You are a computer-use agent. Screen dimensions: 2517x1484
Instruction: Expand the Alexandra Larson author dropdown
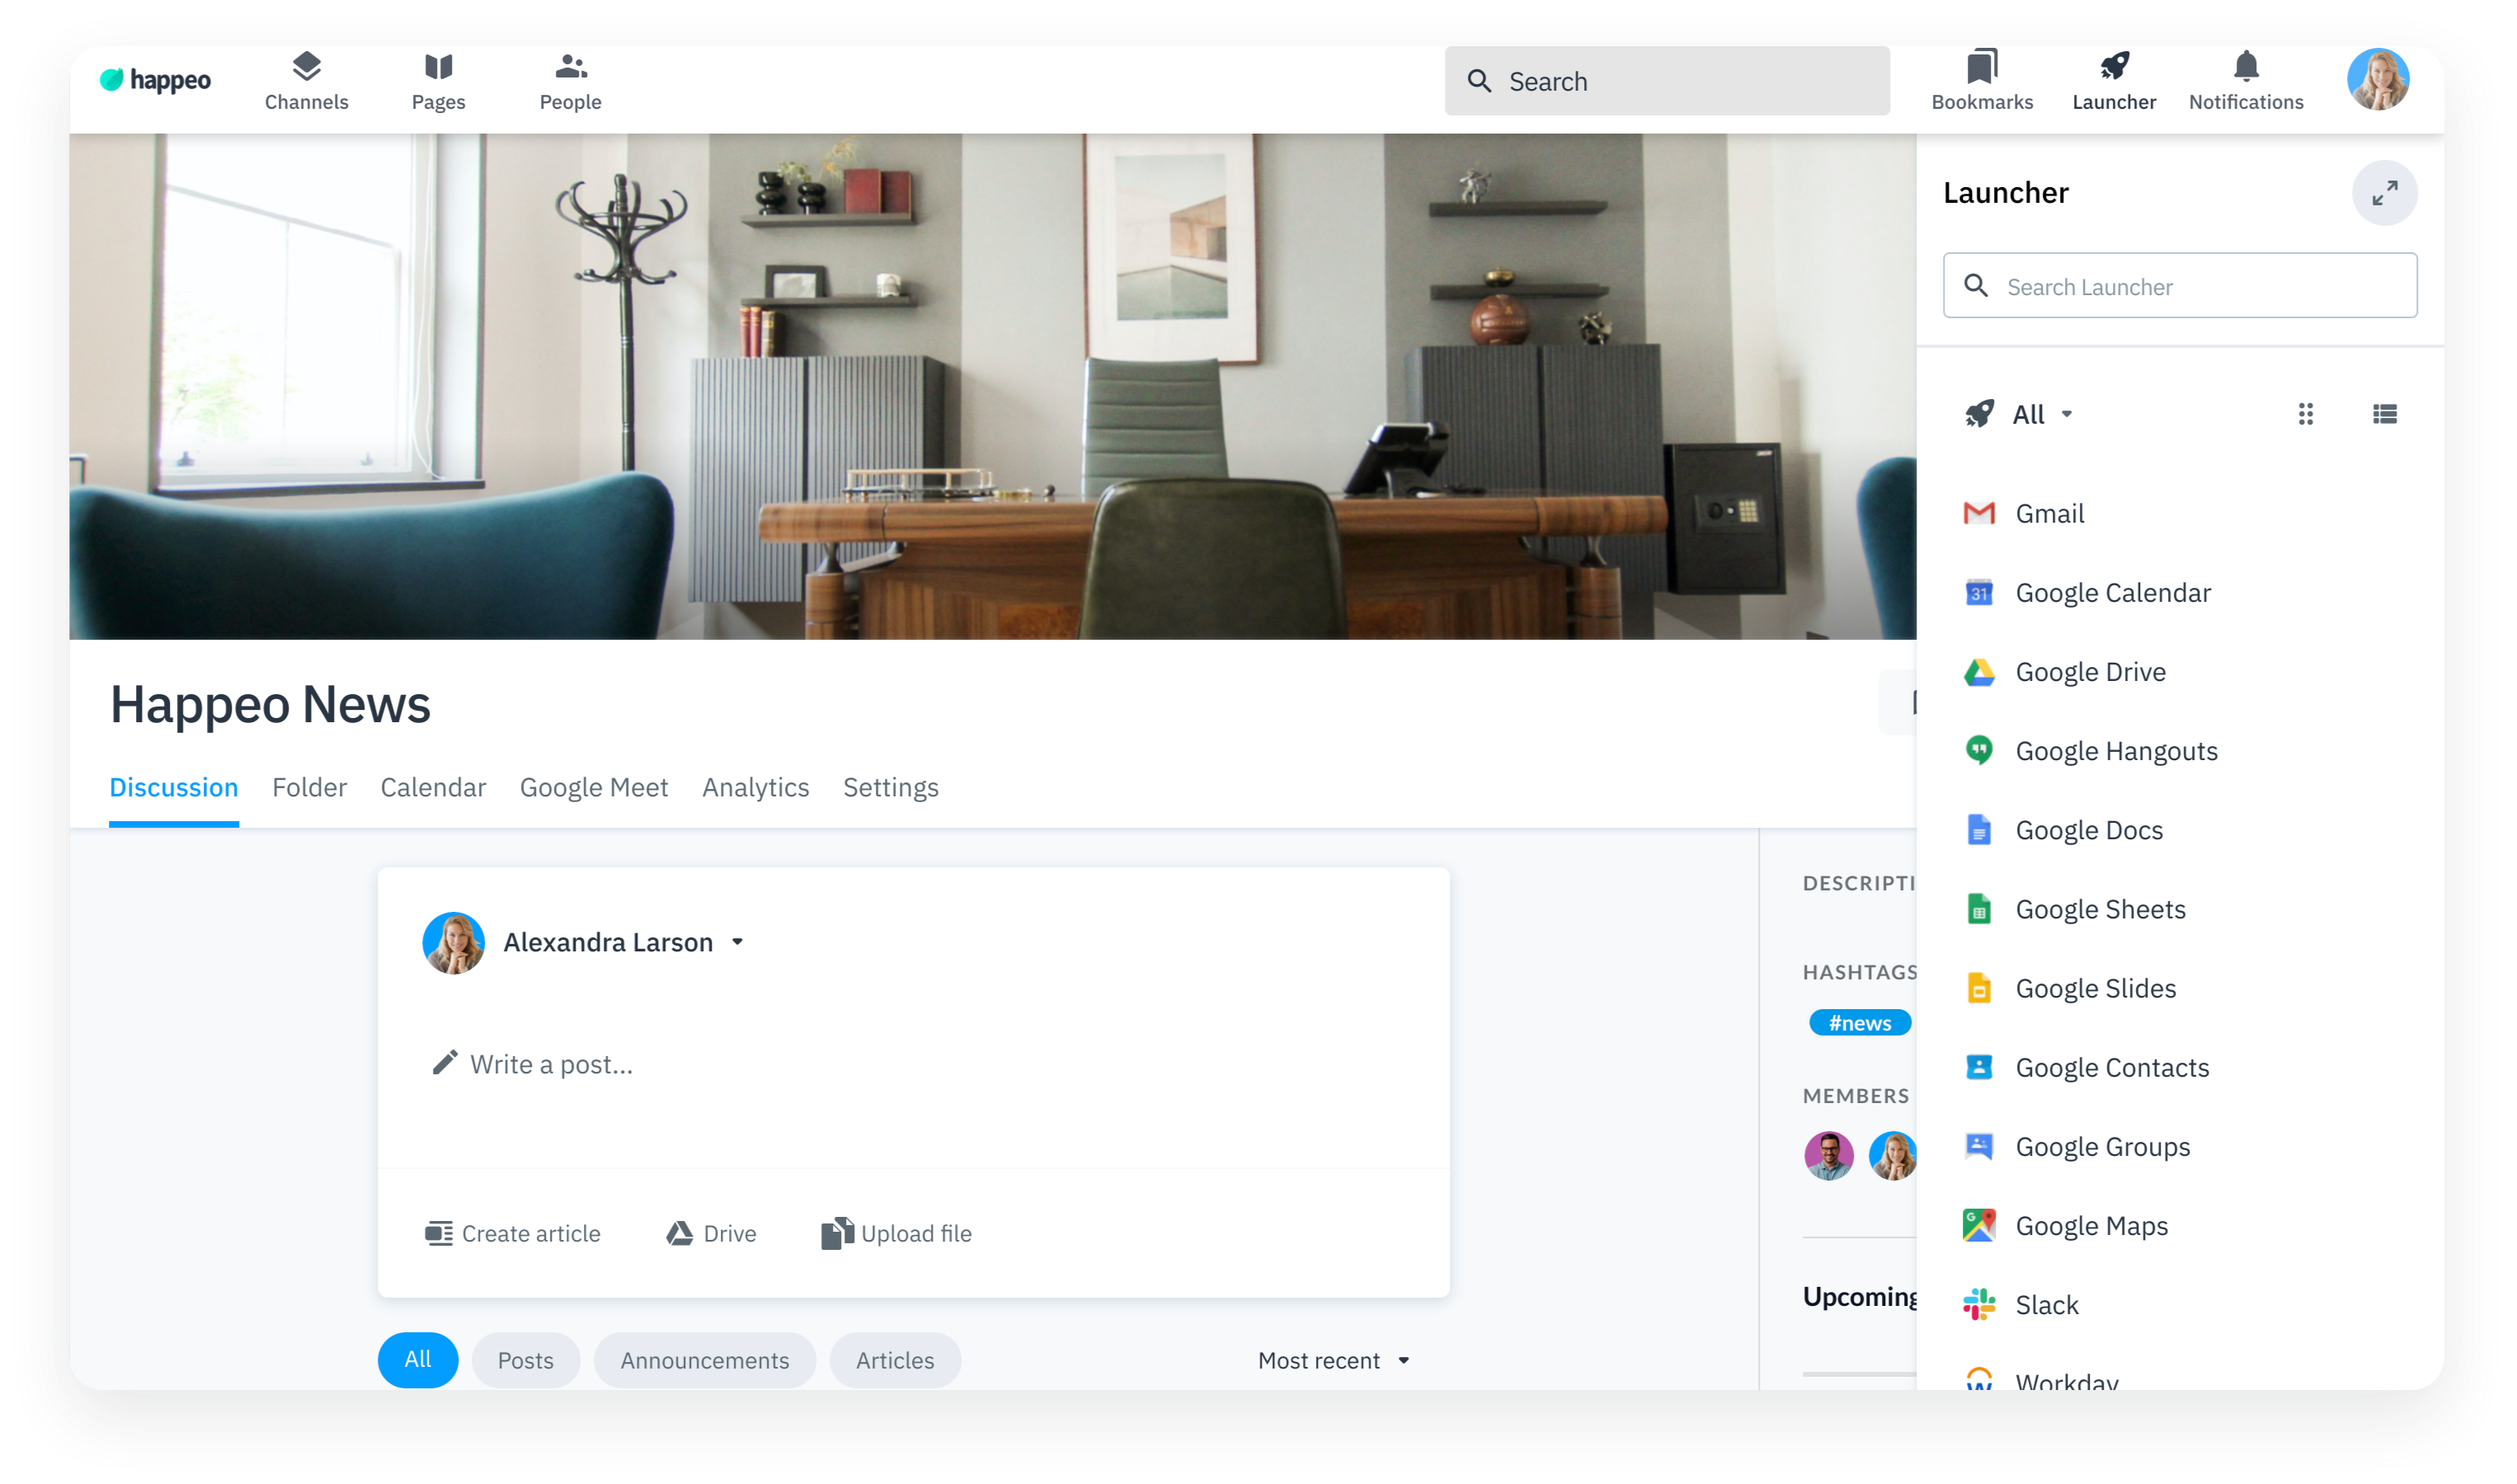coord(737,942)
